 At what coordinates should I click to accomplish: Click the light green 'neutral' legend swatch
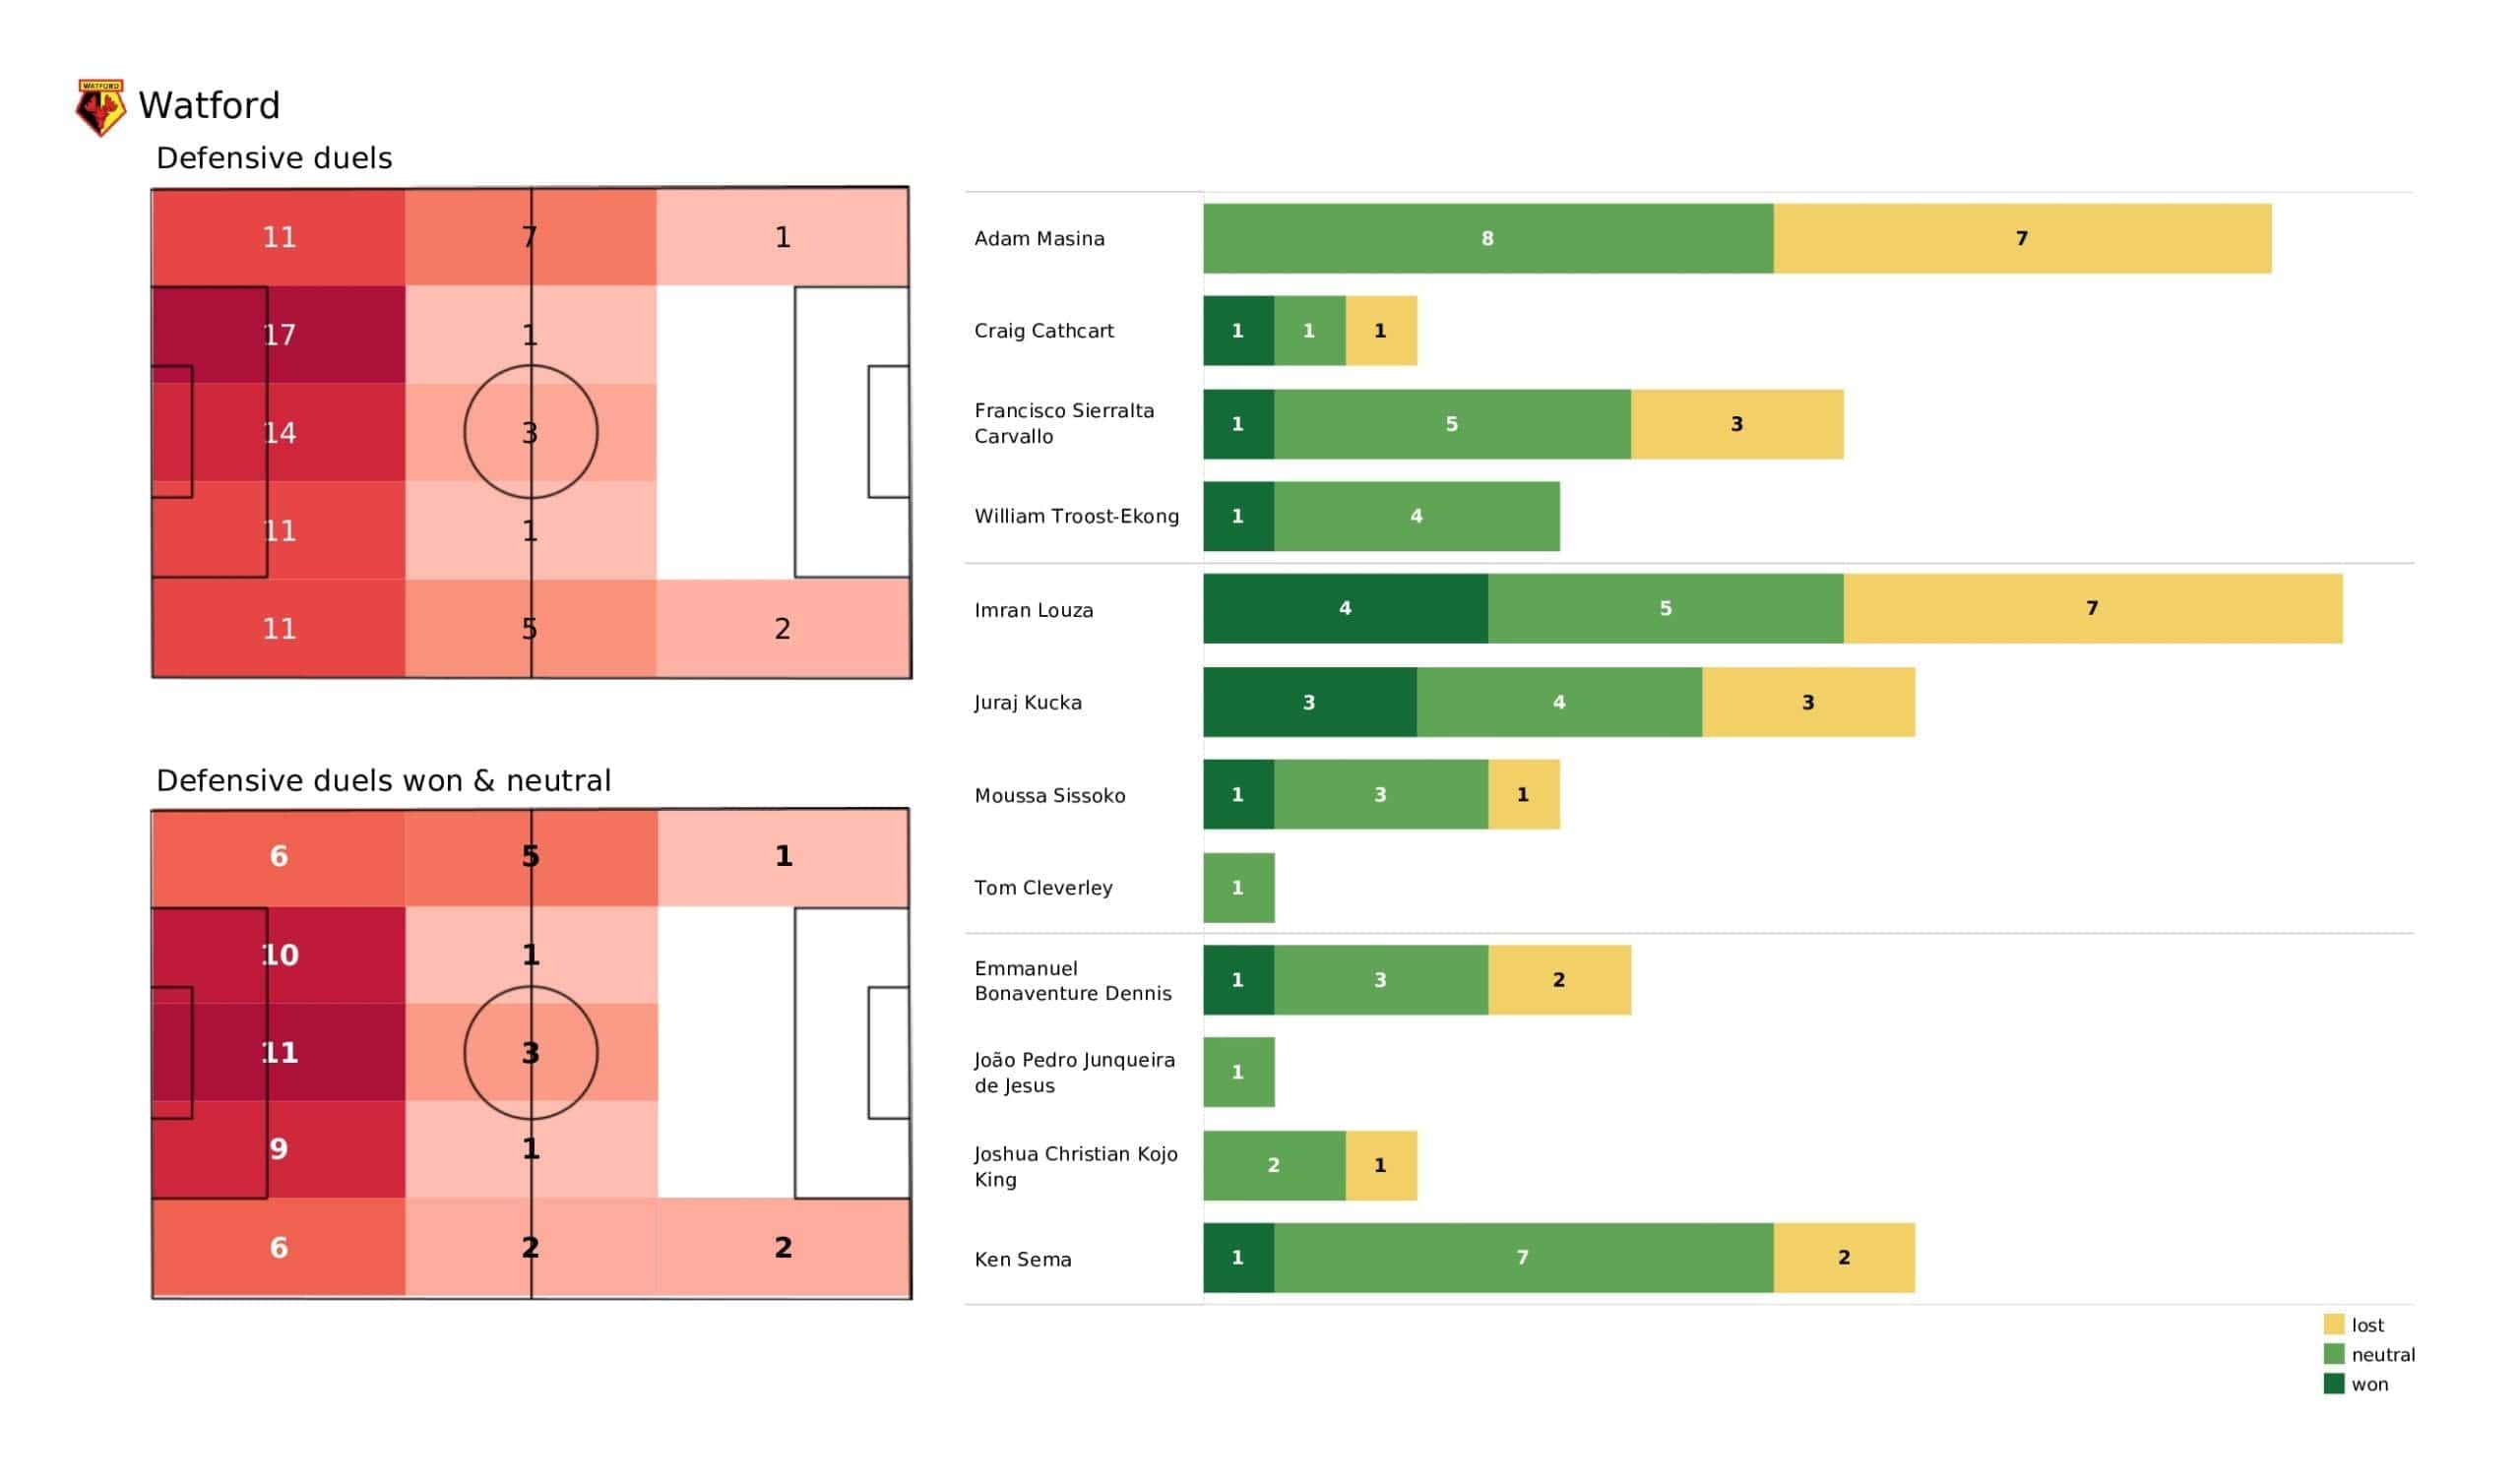[2333, 1354]
